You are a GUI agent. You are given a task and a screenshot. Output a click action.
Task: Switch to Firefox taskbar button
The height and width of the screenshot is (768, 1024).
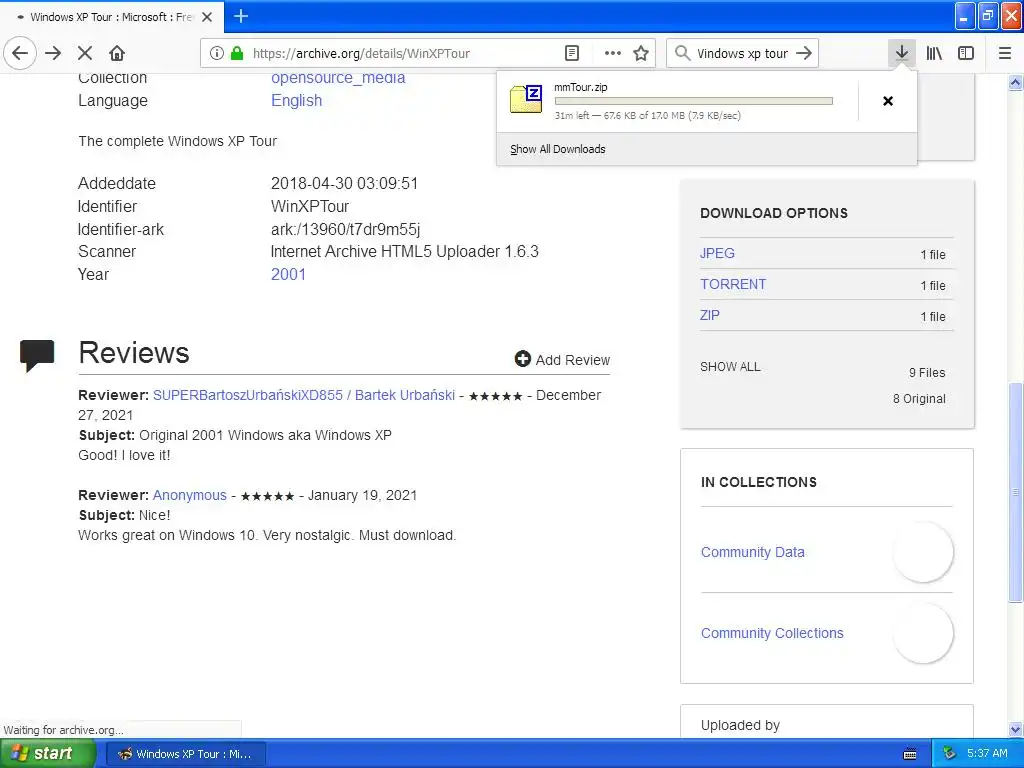pos(185,754)
